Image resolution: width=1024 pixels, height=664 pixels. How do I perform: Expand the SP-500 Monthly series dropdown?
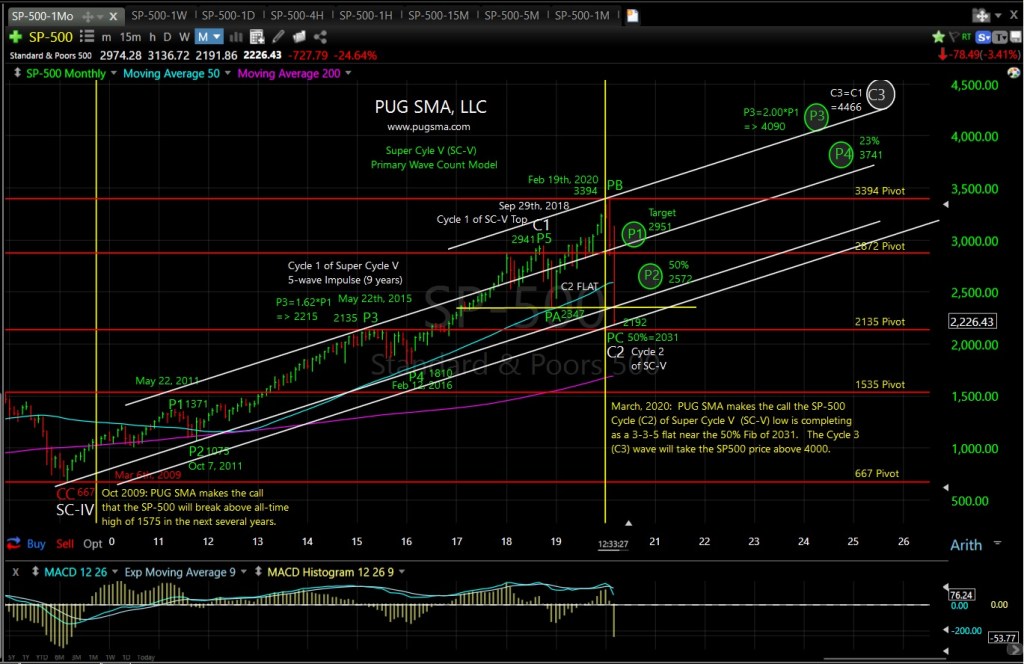coord(114,73)
